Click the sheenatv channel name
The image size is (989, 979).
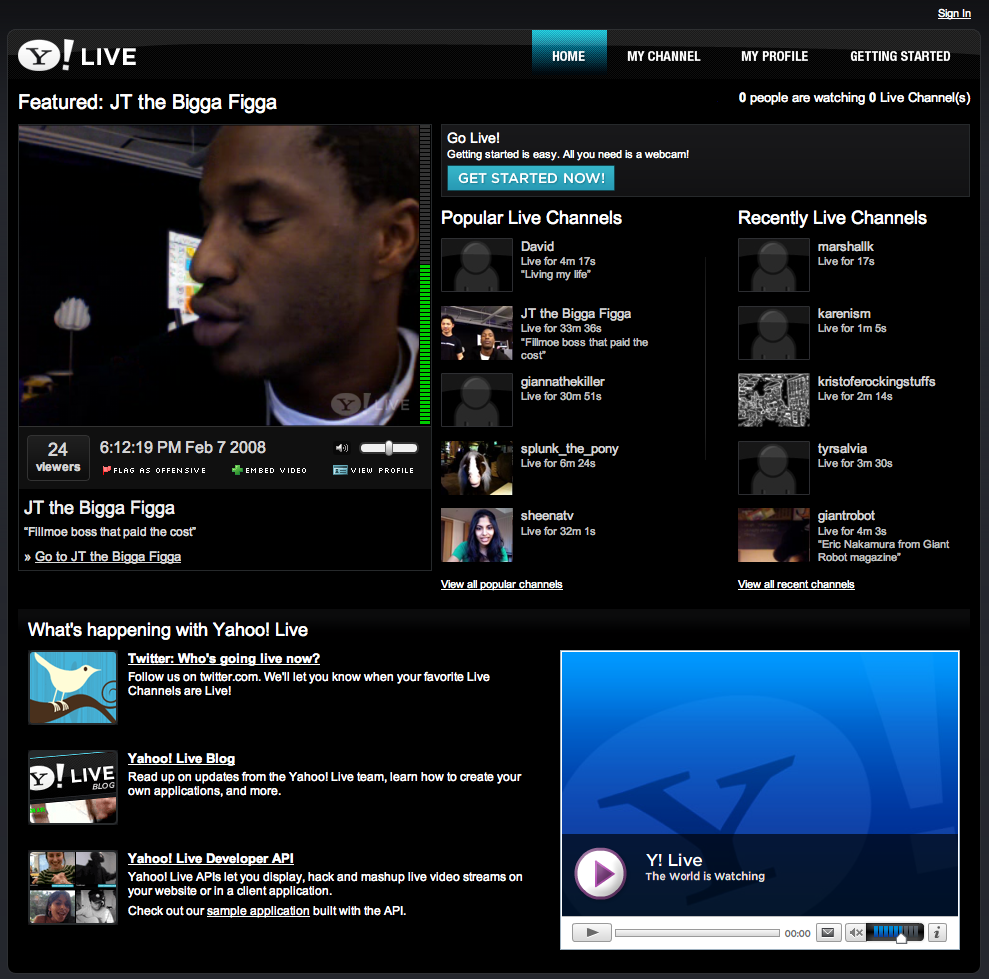coord(547,515)
